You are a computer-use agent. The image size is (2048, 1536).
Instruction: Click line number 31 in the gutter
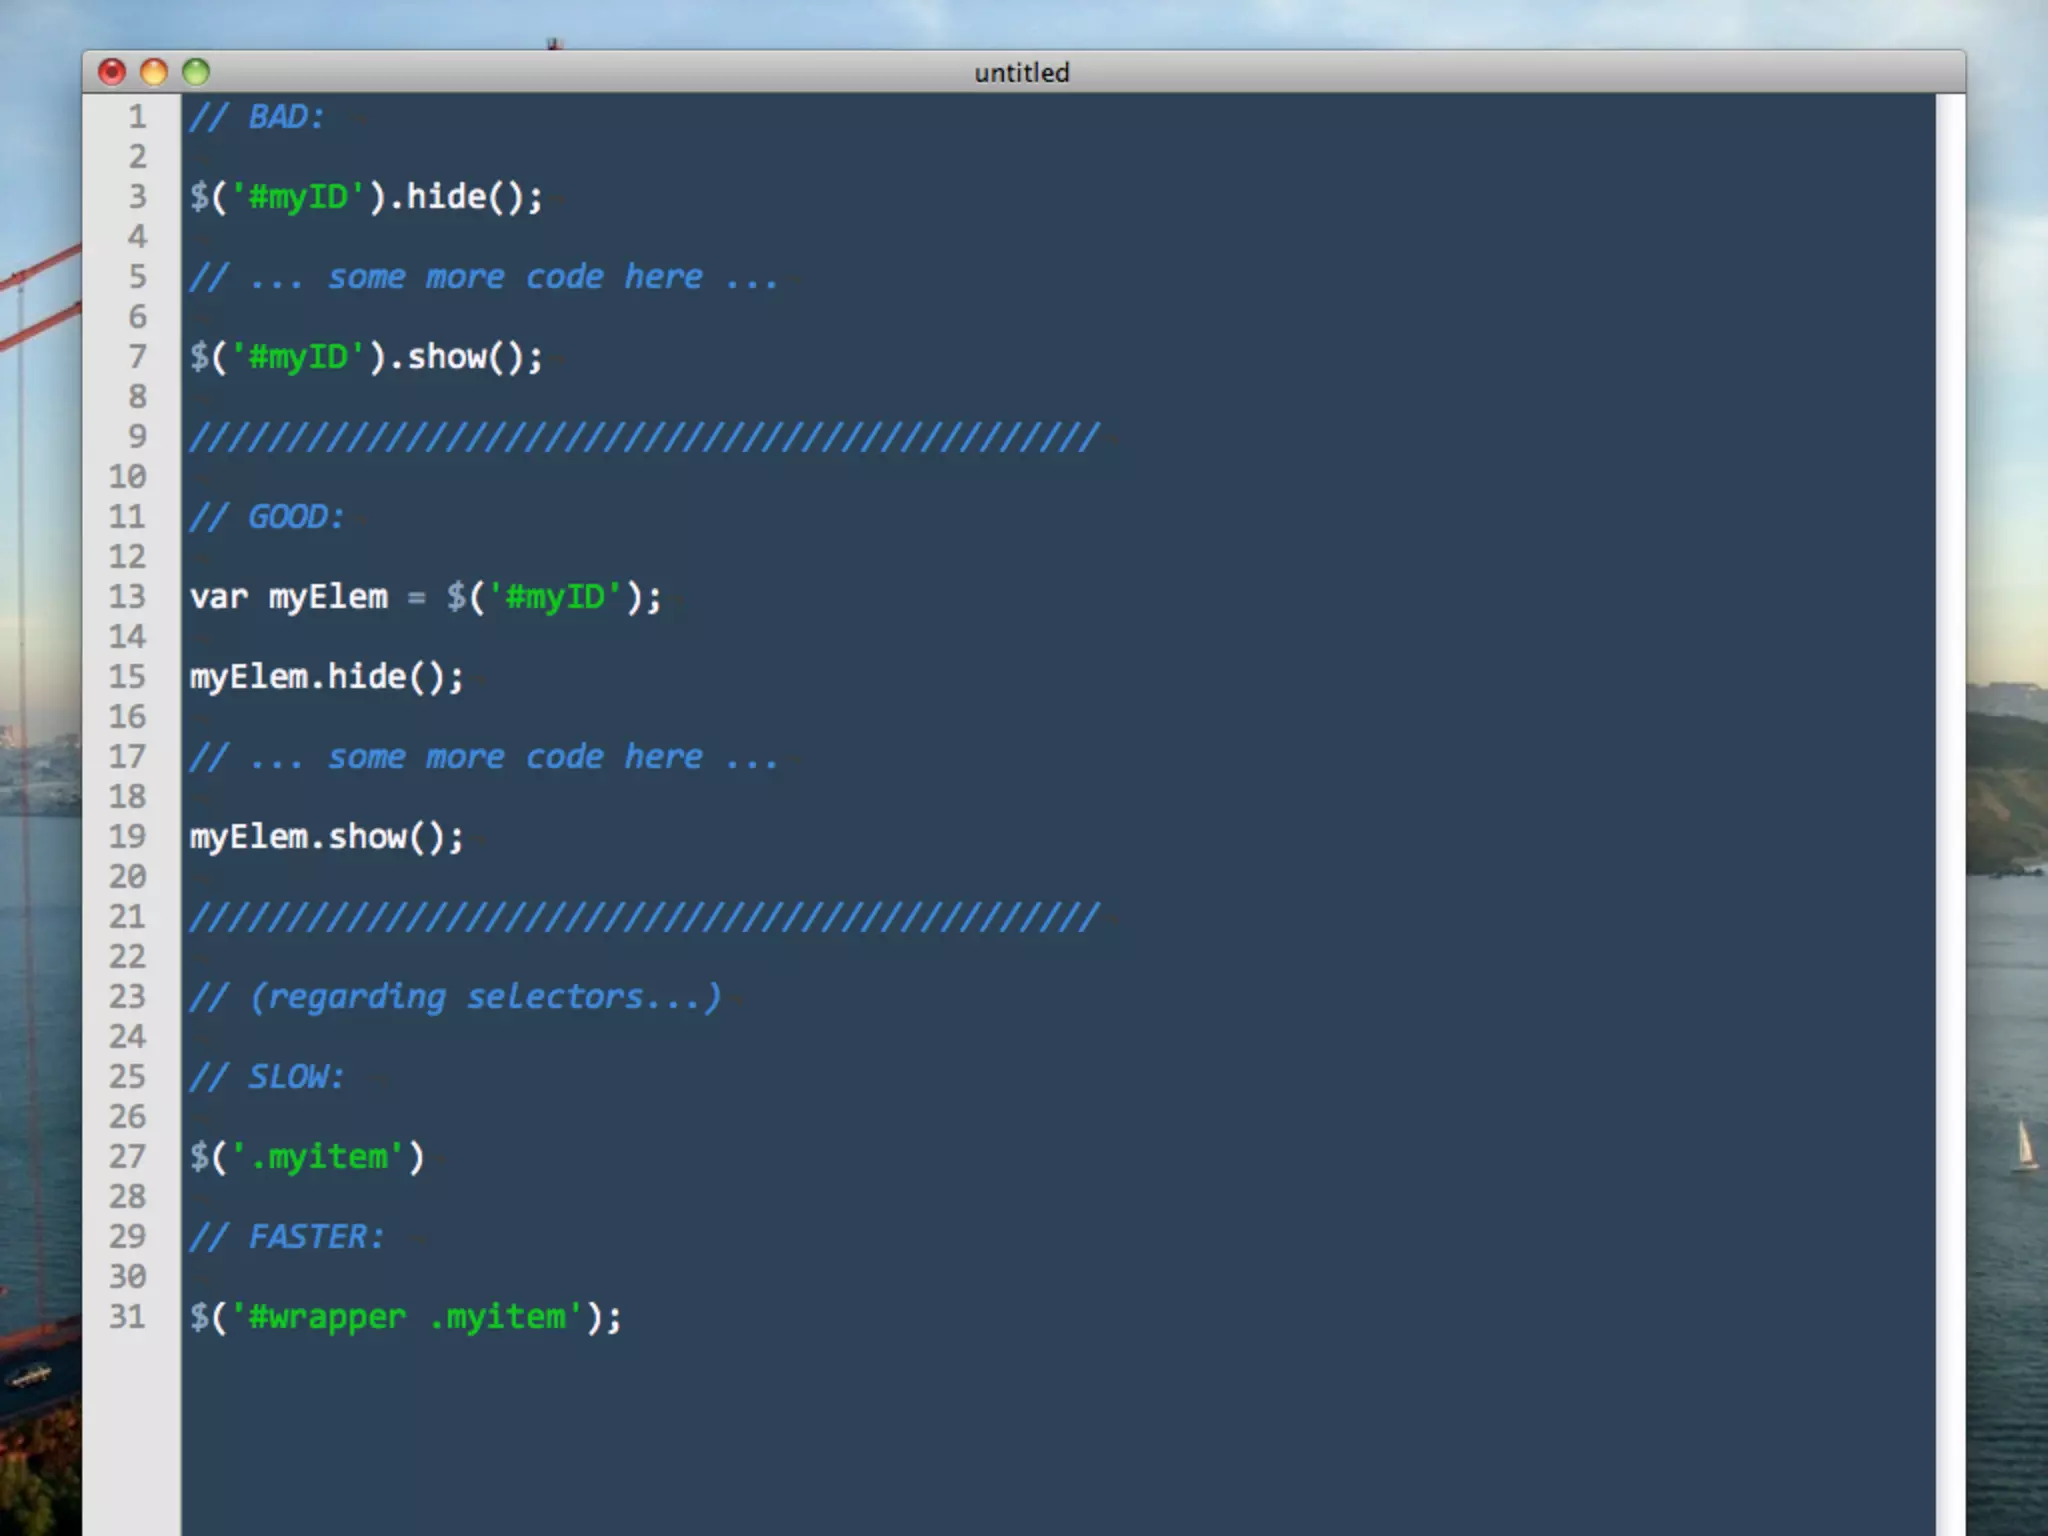tap(127, 1317)
